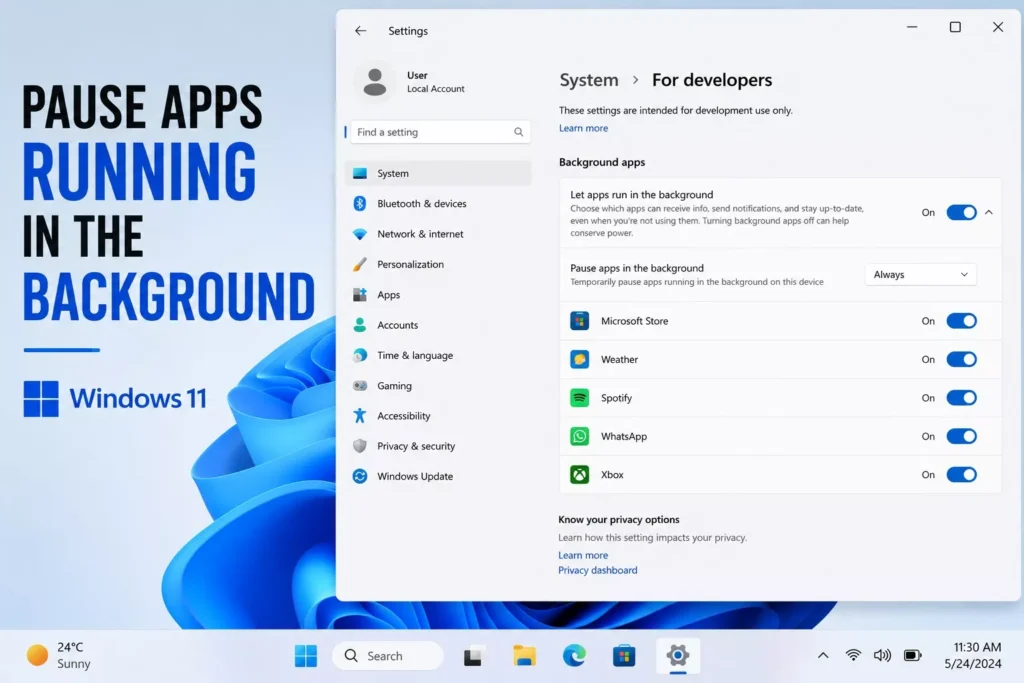1024x683 pixels.
Task: Click the search magnifier in Find a setting
Action: coord(519,132)
